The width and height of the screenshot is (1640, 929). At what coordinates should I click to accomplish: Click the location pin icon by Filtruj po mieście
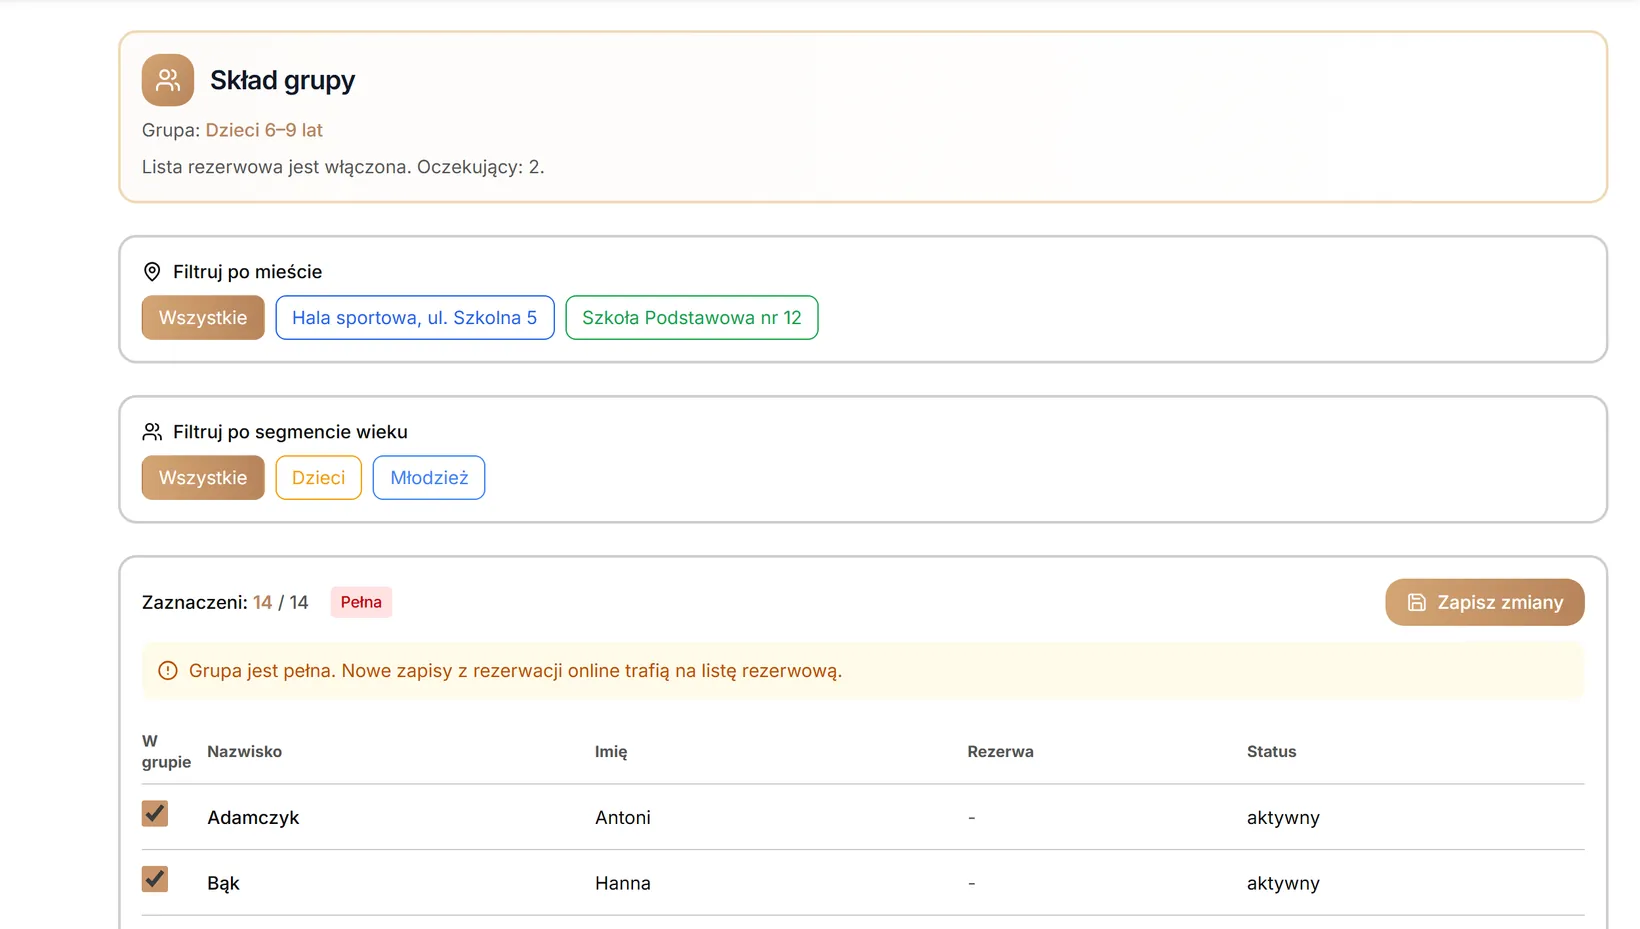pos(152,272)
